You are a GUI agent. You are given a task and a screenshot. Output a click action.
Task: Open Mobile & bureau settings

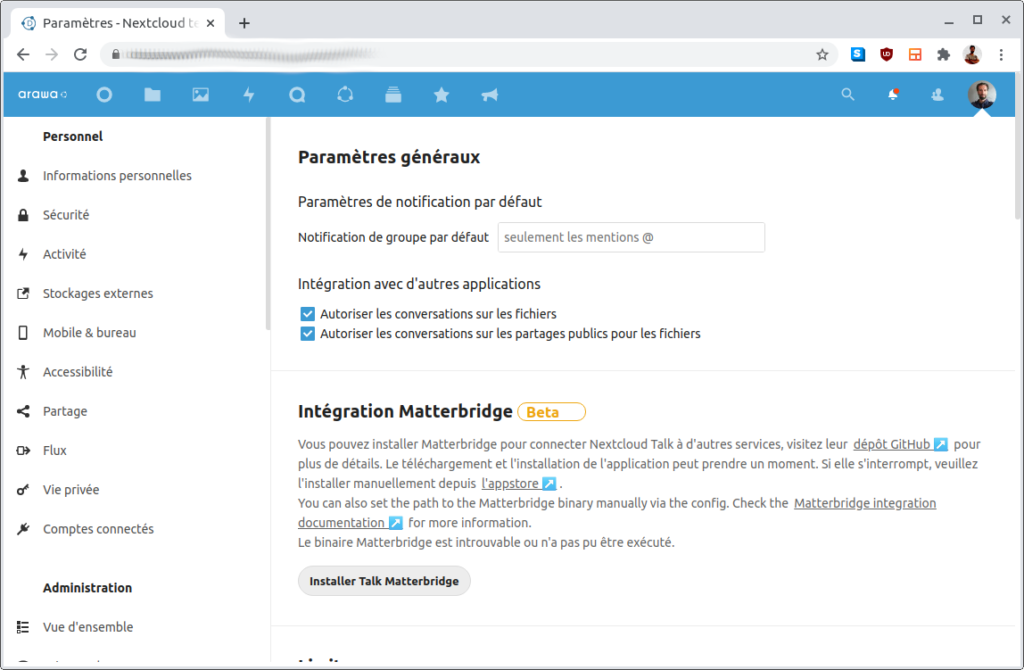[x=89, y=332]
